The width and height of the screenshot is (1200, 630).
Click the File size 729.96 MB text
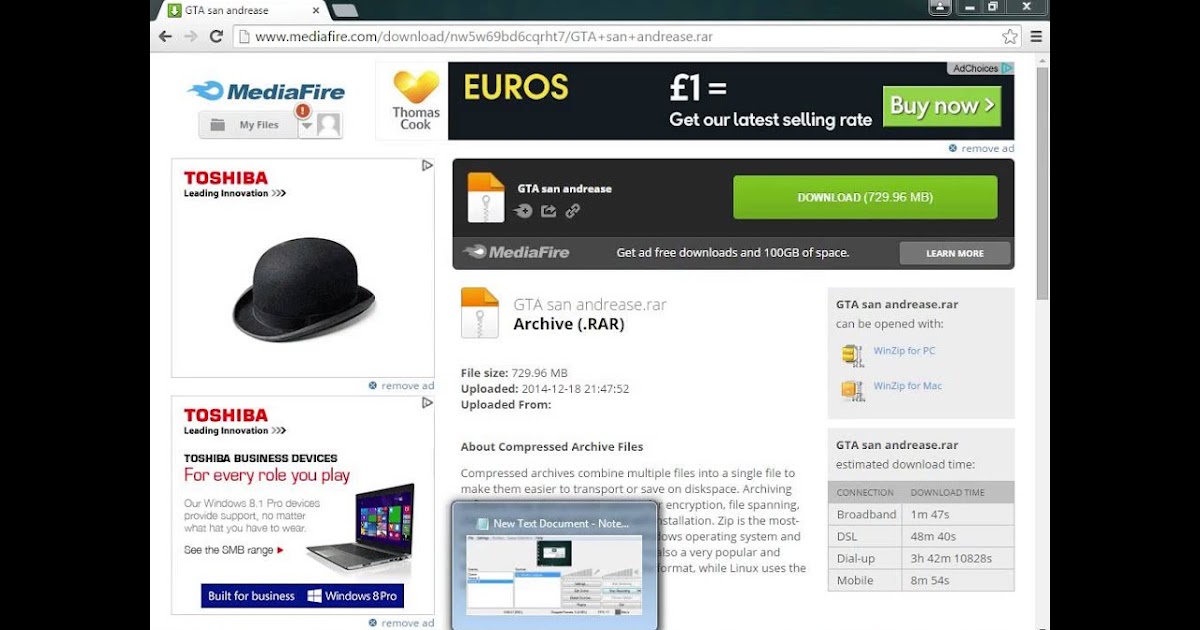coord(514,373)
